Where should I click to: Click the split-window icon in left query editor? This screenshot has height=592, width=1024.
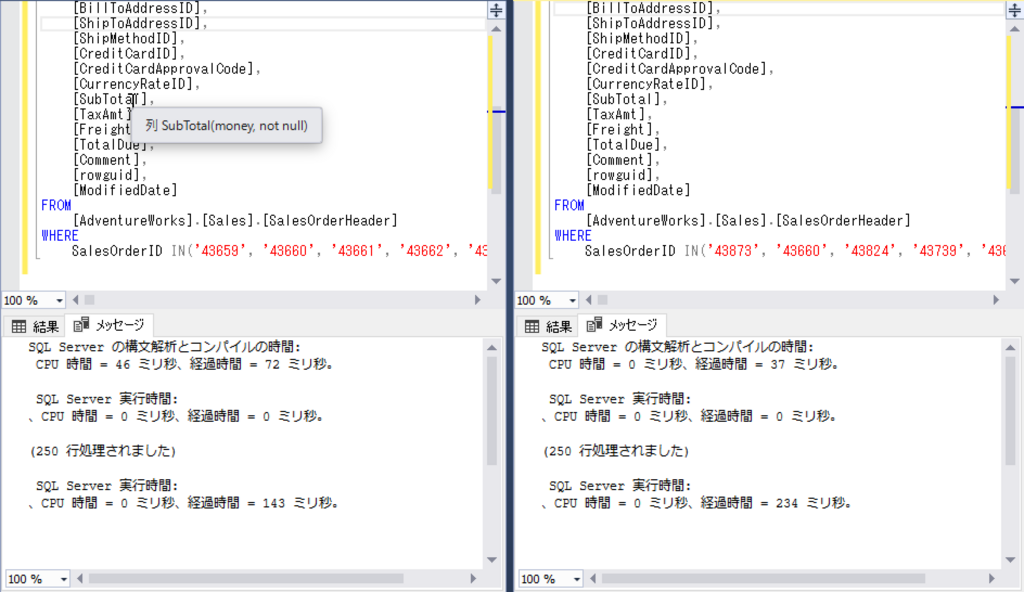(x=496, y=10)
